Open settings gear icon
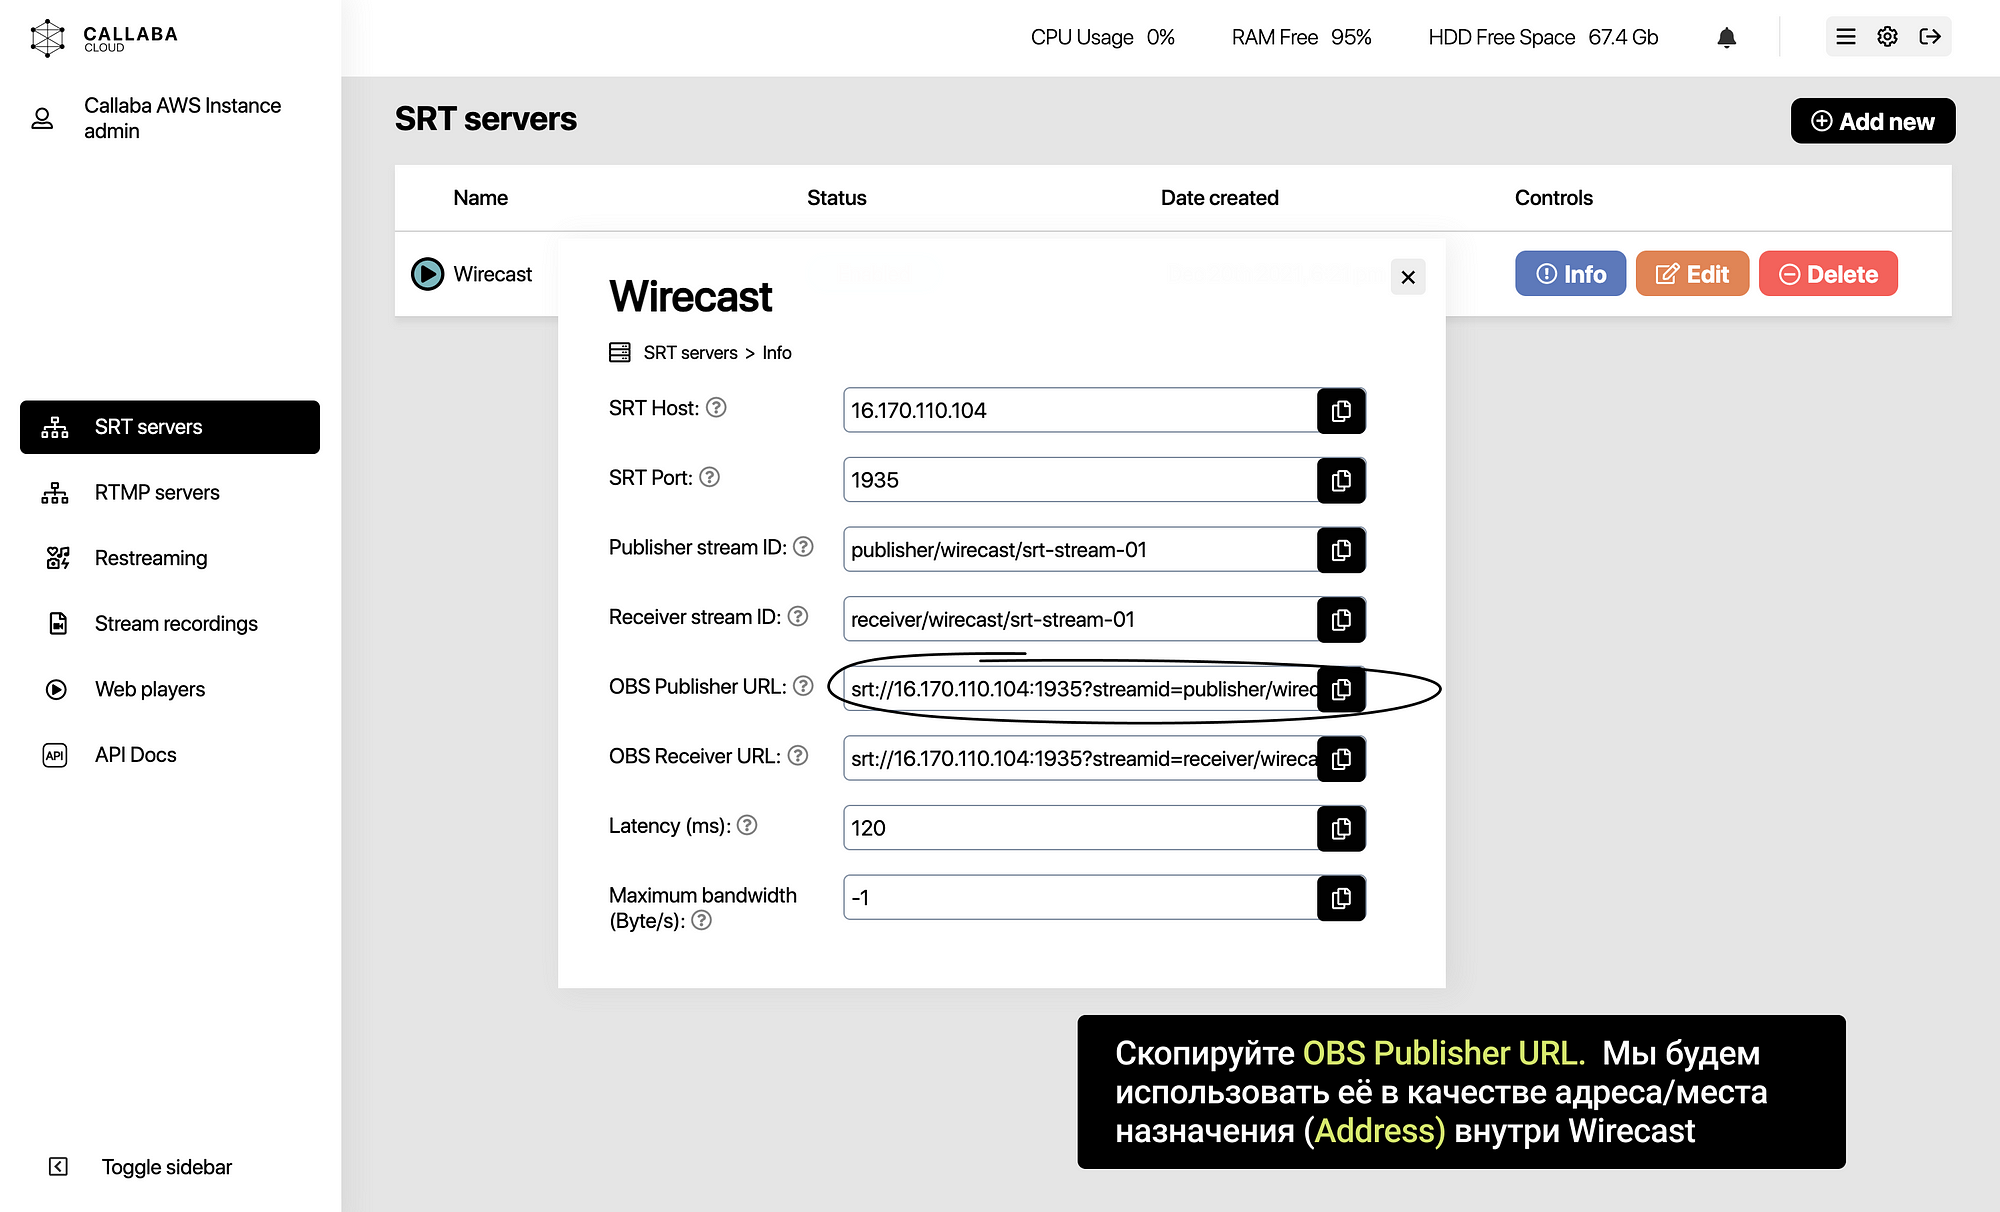The width and height of the screenshot is (2000, 1212). pyautogui.click(x=1887, y=37)
